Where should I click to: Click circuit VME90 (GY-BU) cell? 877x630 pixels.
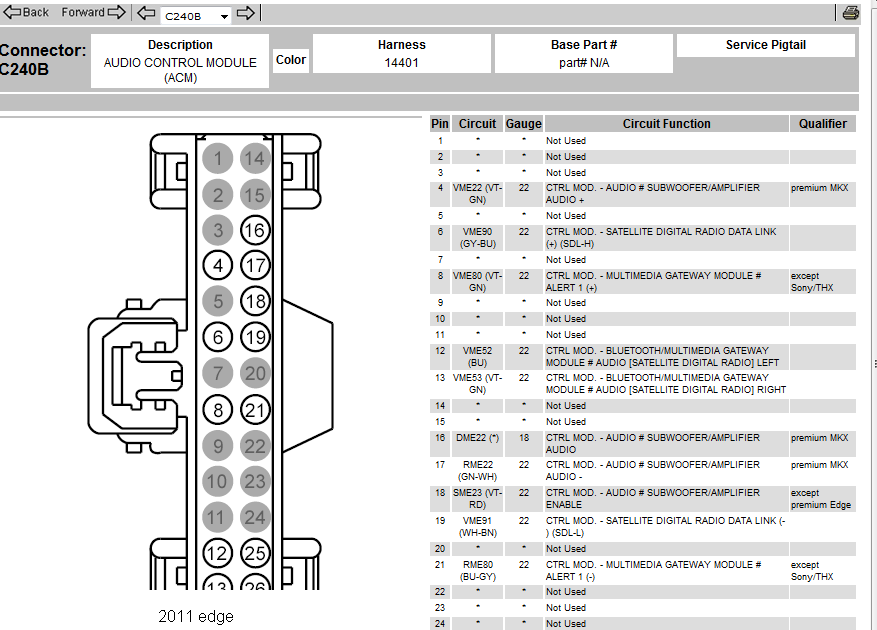(477, 238)
